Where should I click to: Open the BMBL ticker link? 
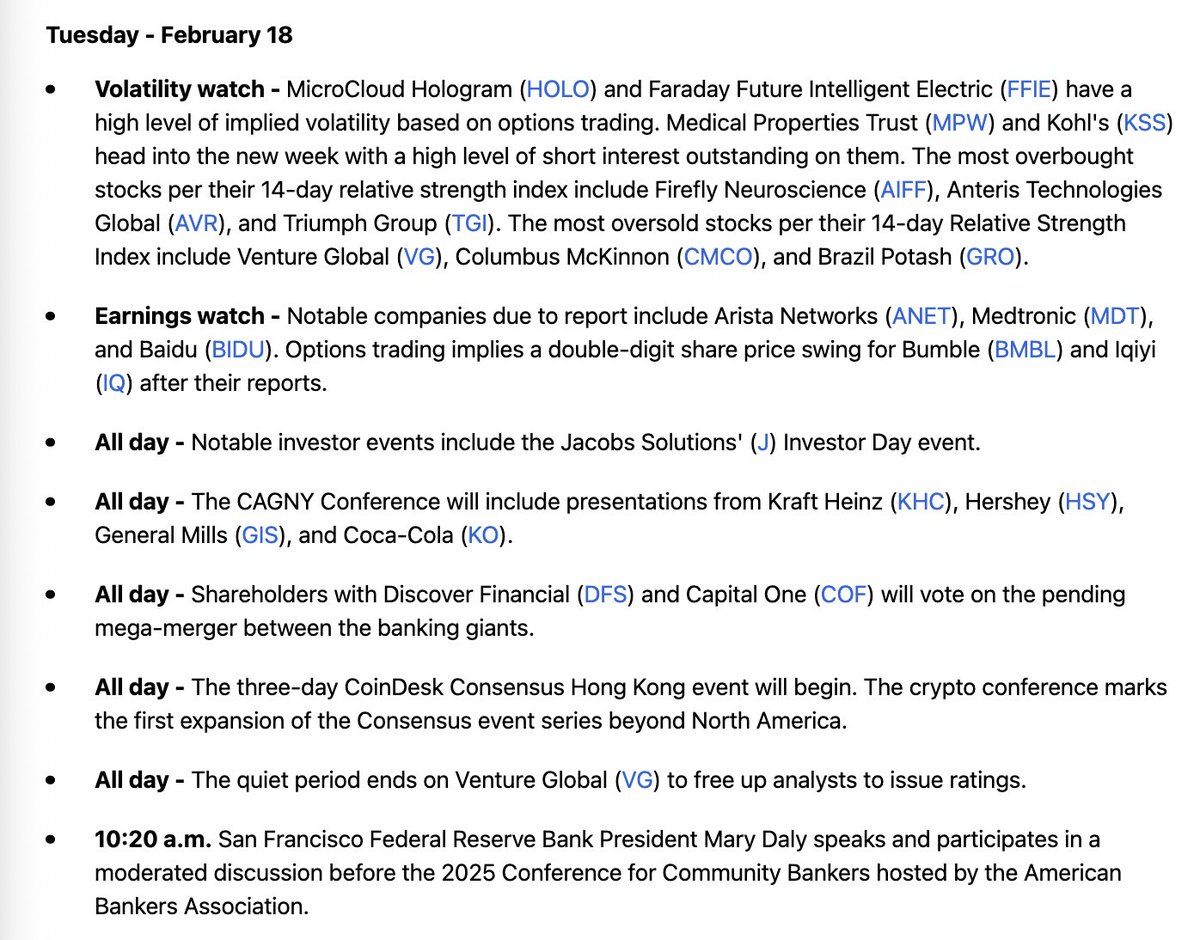pyautogui.click(x=1024, y=350)
